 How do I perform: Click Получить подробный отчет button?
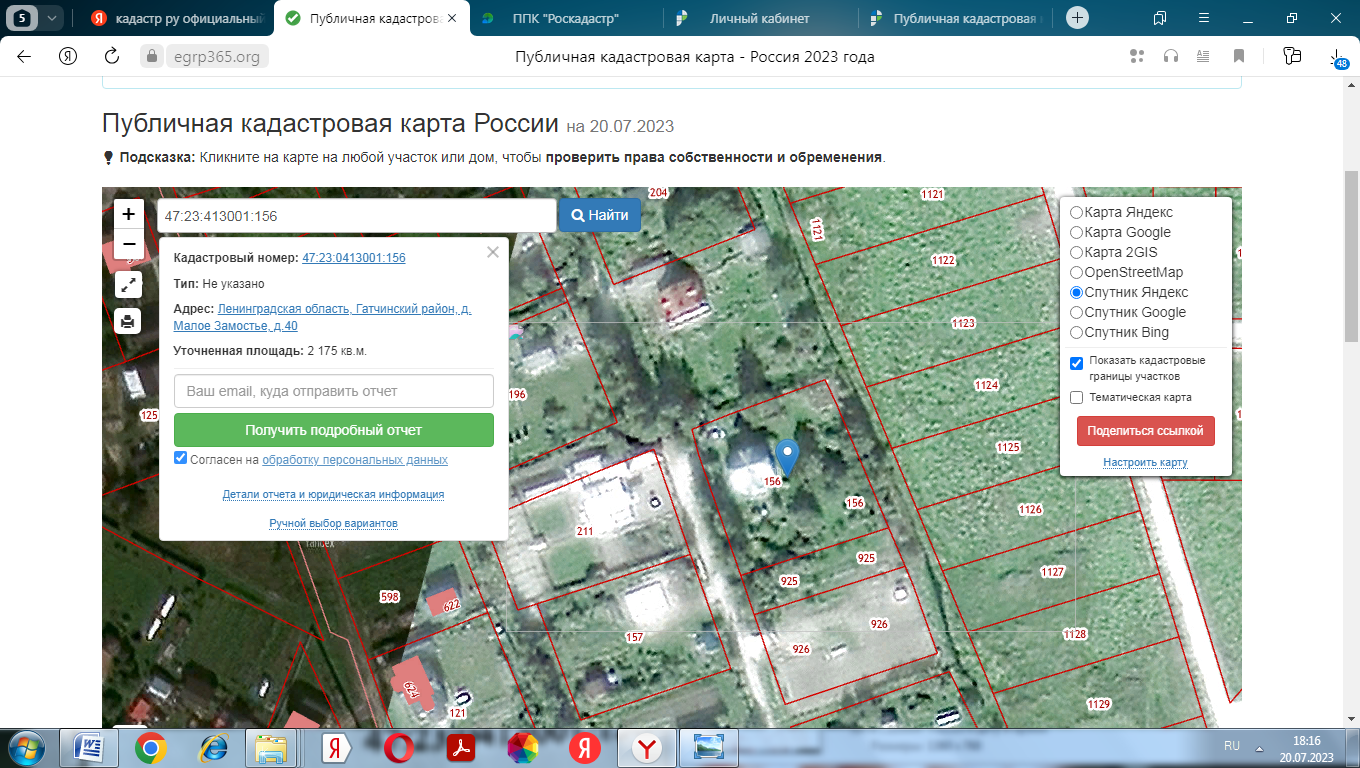coord(334,430)
